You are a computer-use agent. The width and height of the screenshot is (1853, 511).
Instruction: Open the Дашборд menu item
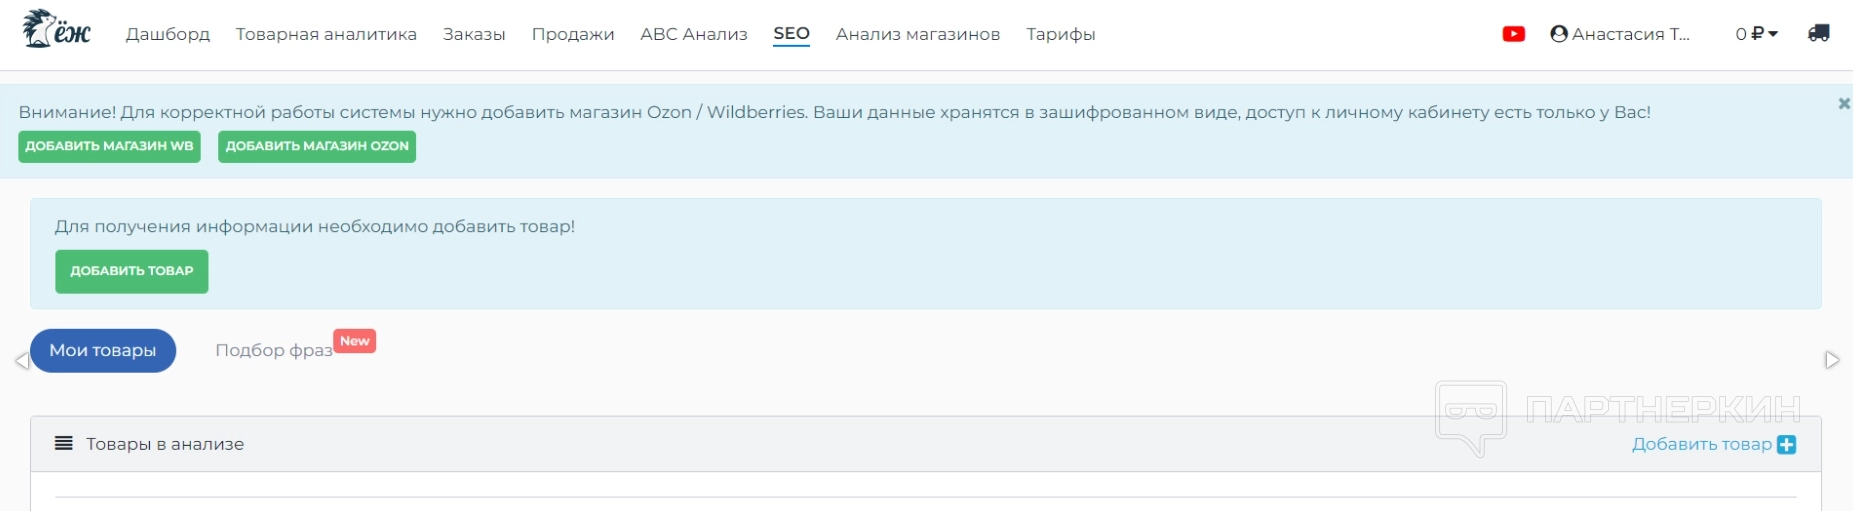168,34
